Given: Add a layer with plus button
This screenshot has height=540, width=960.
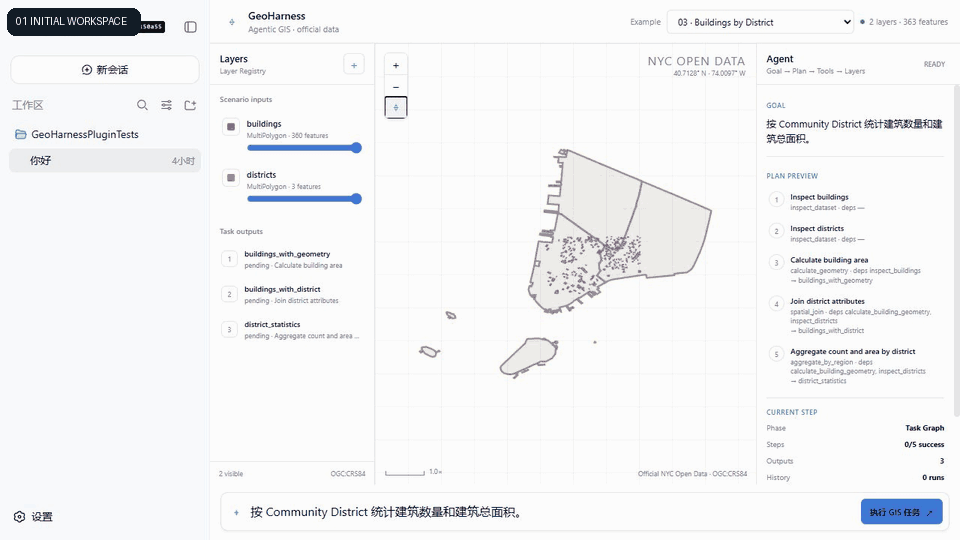Looking at the screenshot, I should (354, 65).
